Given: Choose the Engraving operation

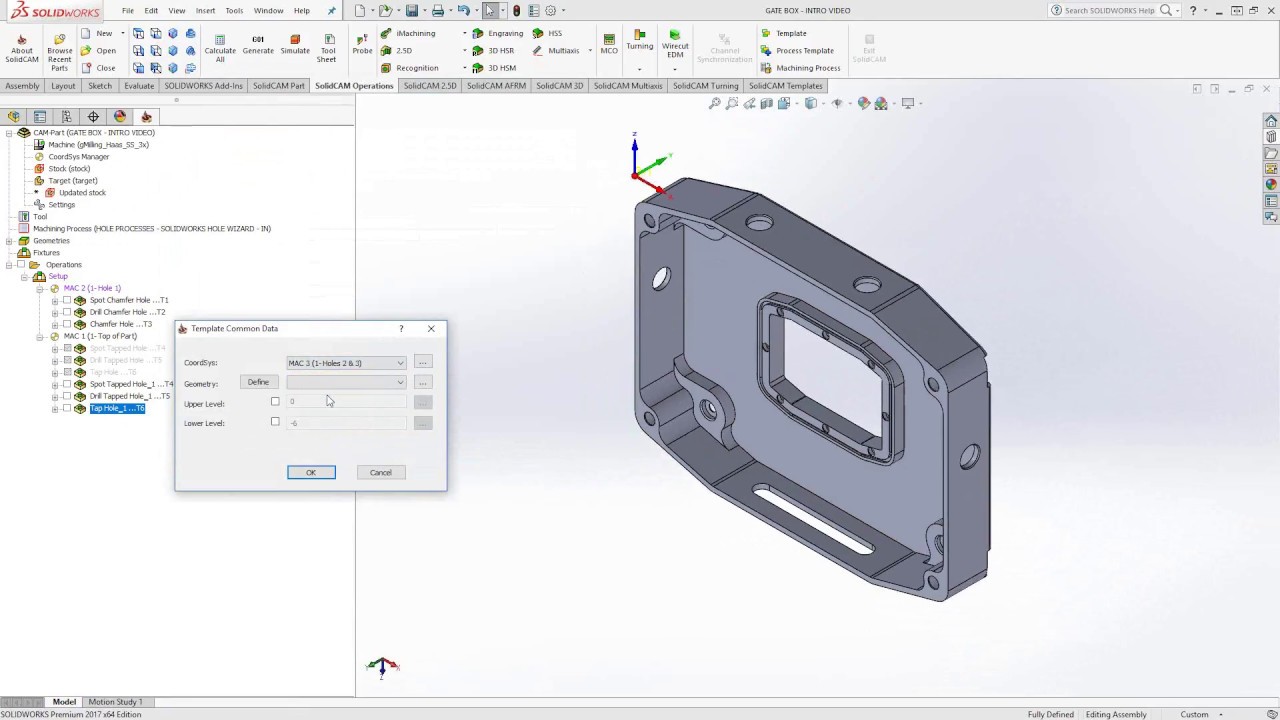Looking at the screenshot, I should point(498,33).
